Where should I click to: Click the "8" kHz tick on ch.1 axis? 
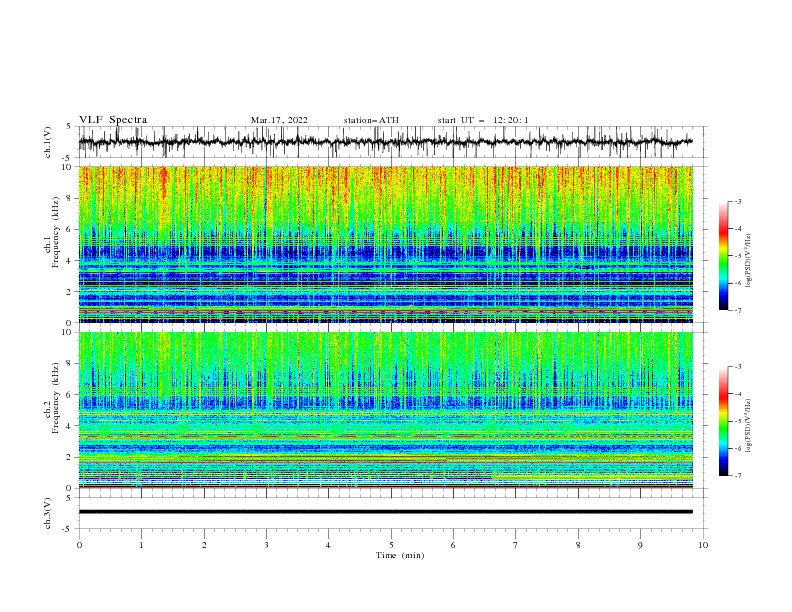point(70,198)
